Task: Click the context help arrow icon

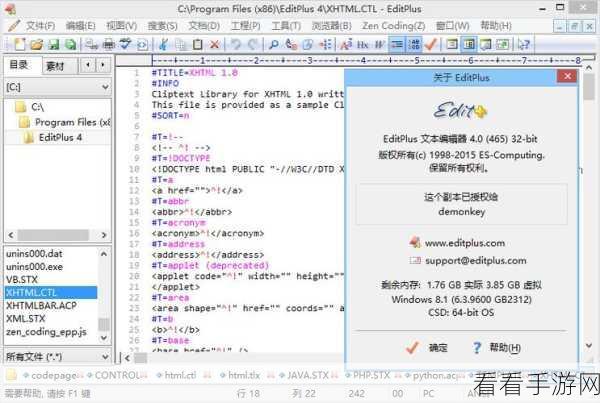Action: [x=523, y=44]
